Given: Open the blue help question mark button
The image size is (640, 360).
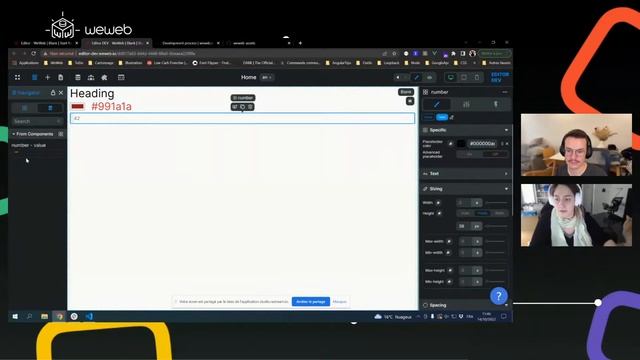Looking at the screenshot, I should [x=498, y=296].
